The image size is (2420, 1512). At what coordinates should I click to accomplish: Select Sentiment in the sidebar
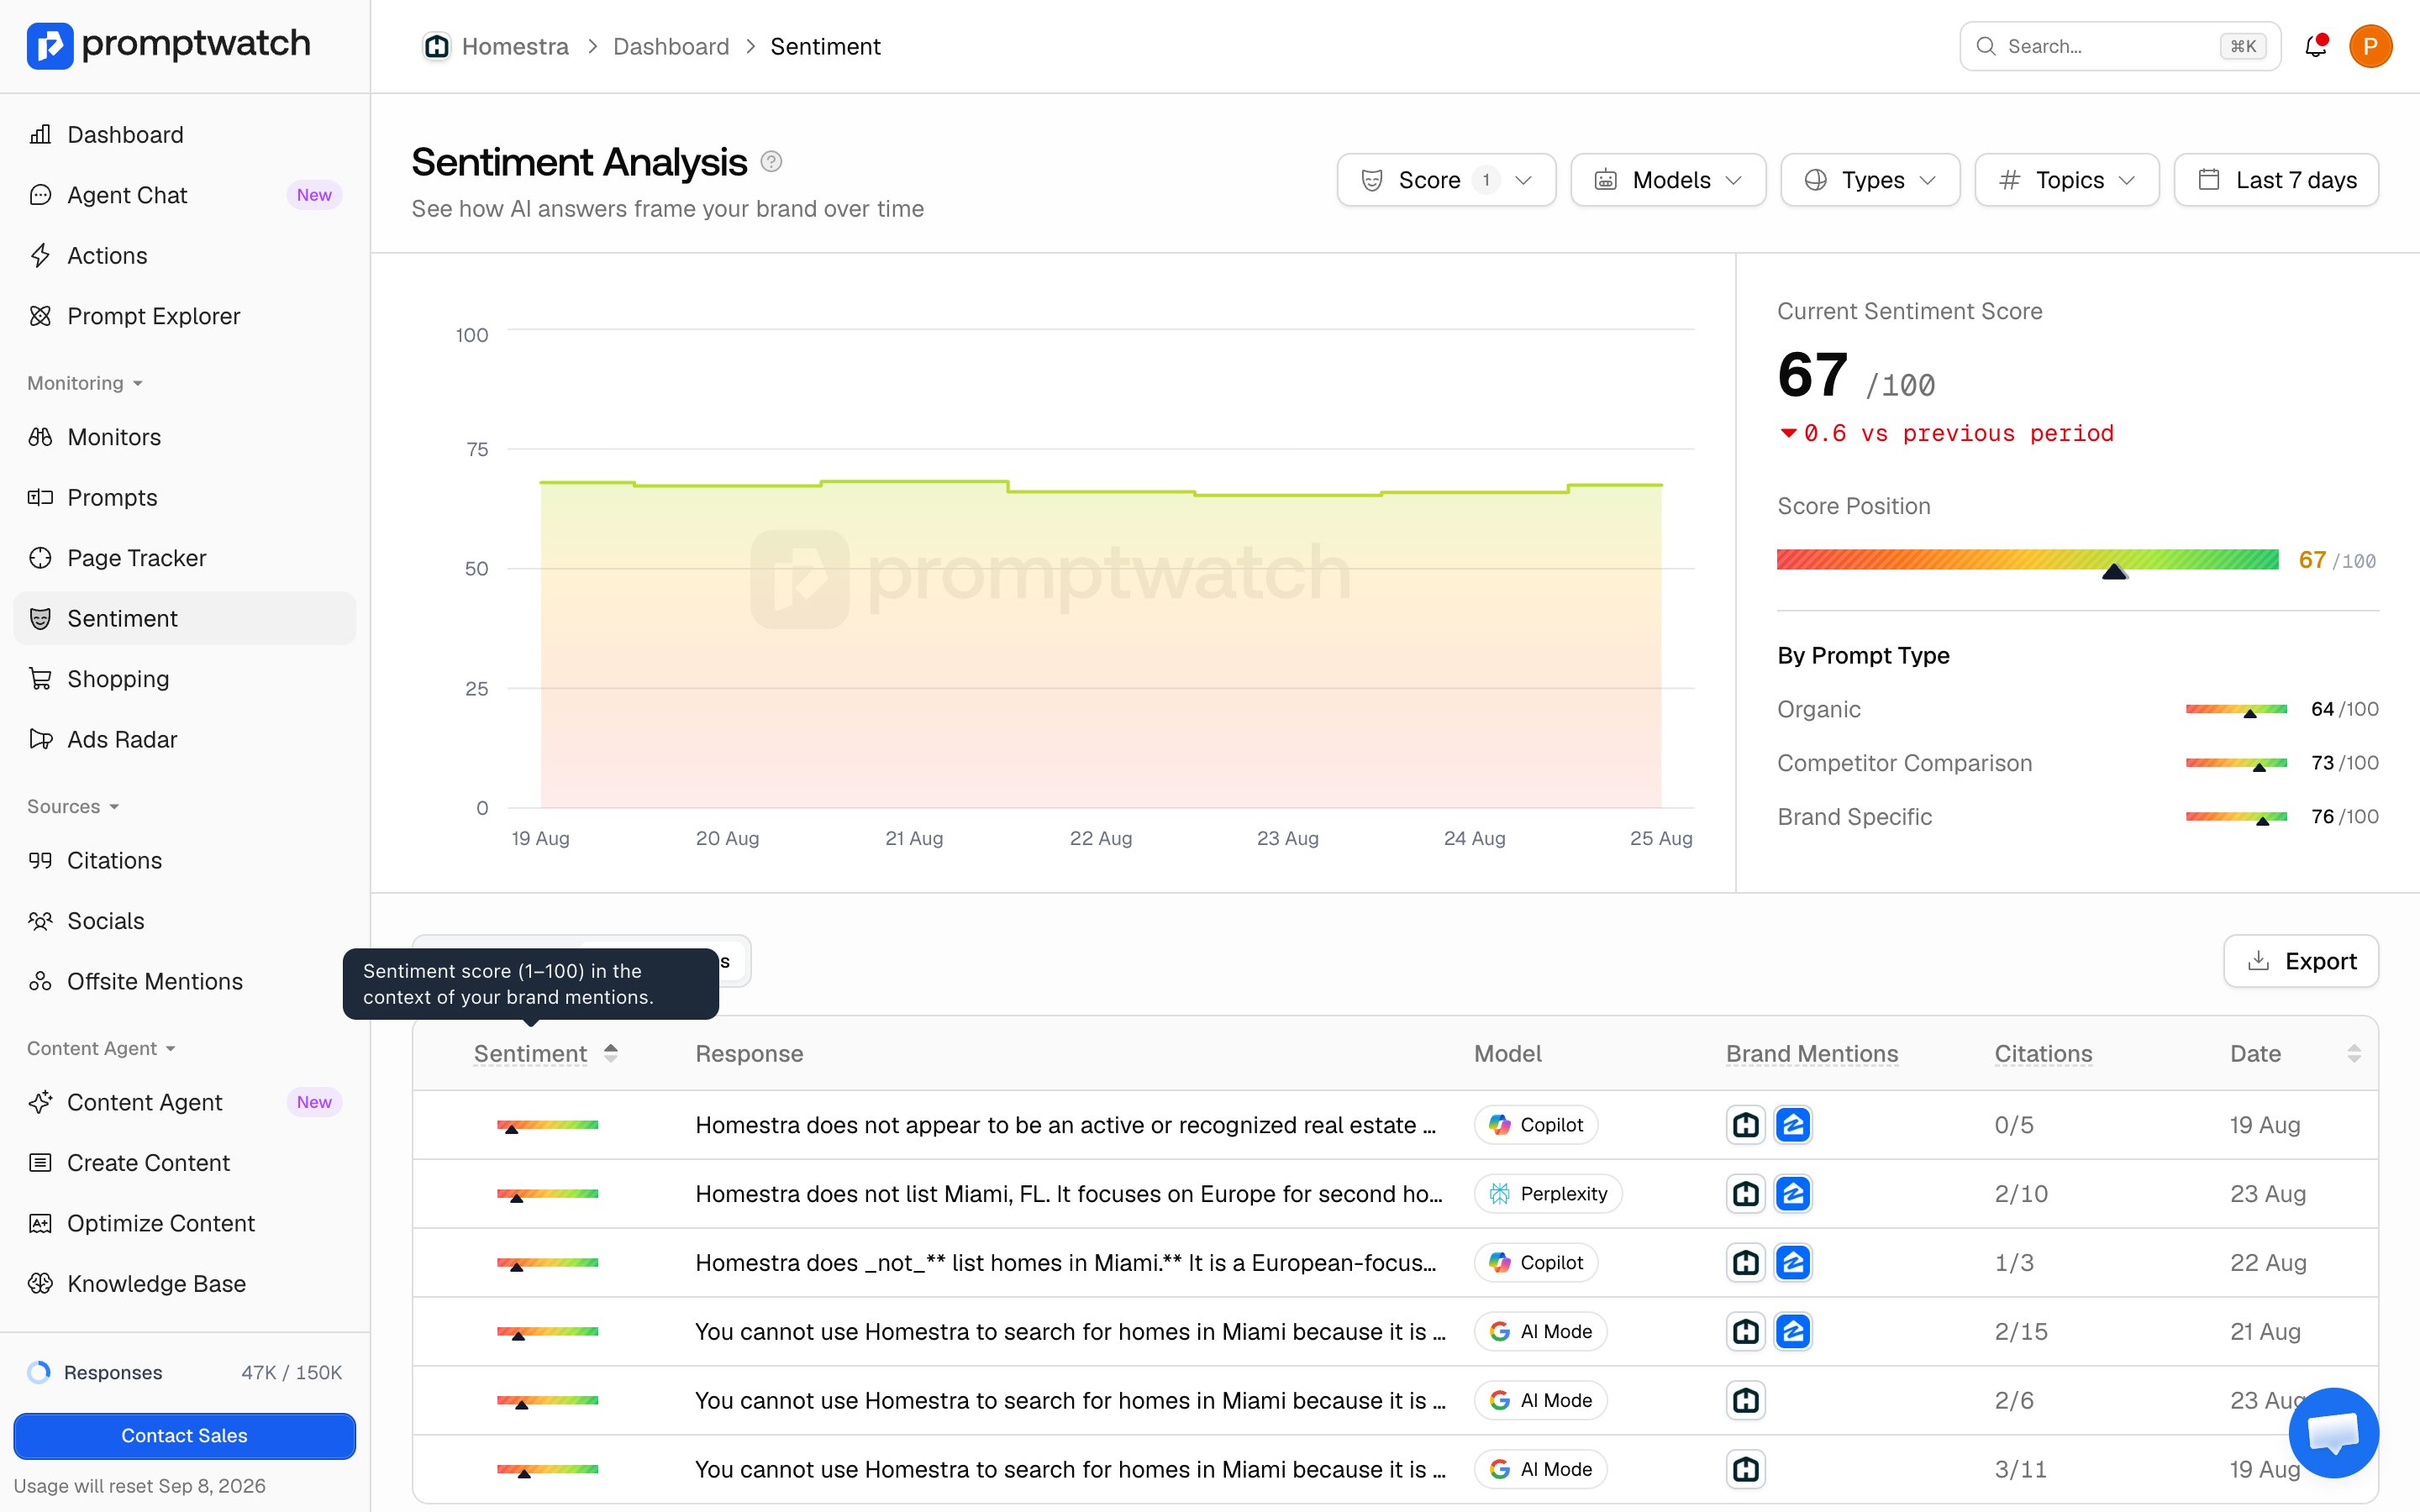pyautogui.click(x=185, y=618)
